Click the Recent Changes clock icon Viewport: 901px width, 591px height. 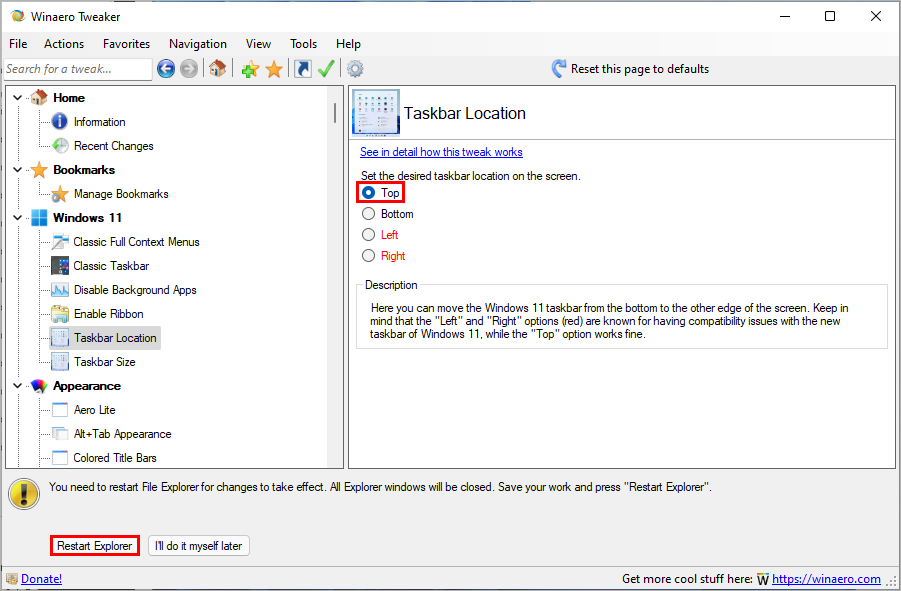60,146
